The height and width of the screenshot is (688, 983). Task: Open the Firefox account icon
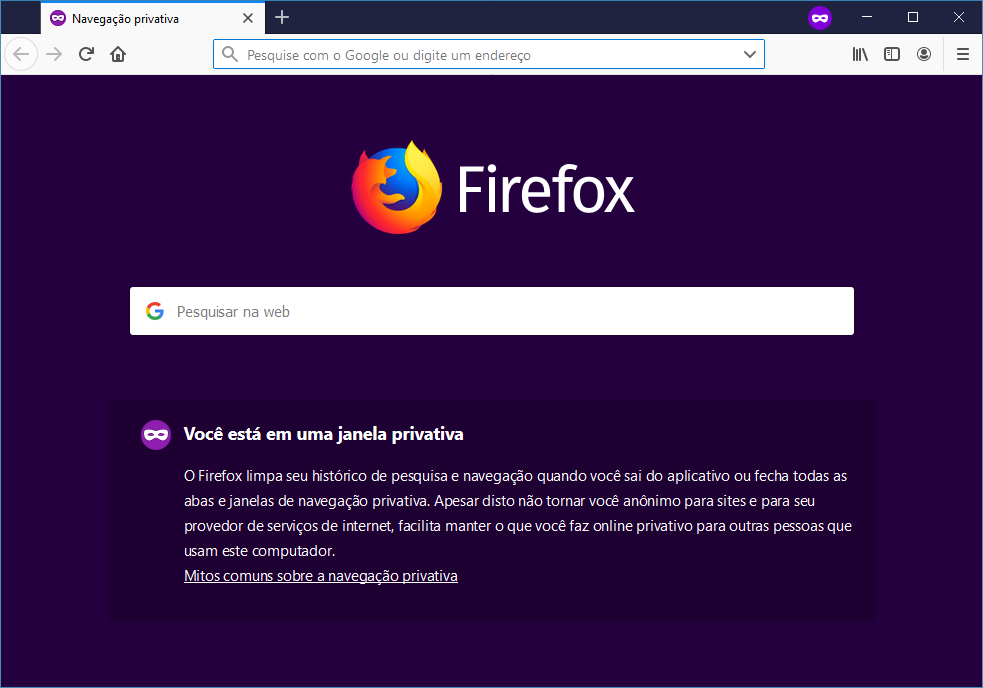point(923,55)
